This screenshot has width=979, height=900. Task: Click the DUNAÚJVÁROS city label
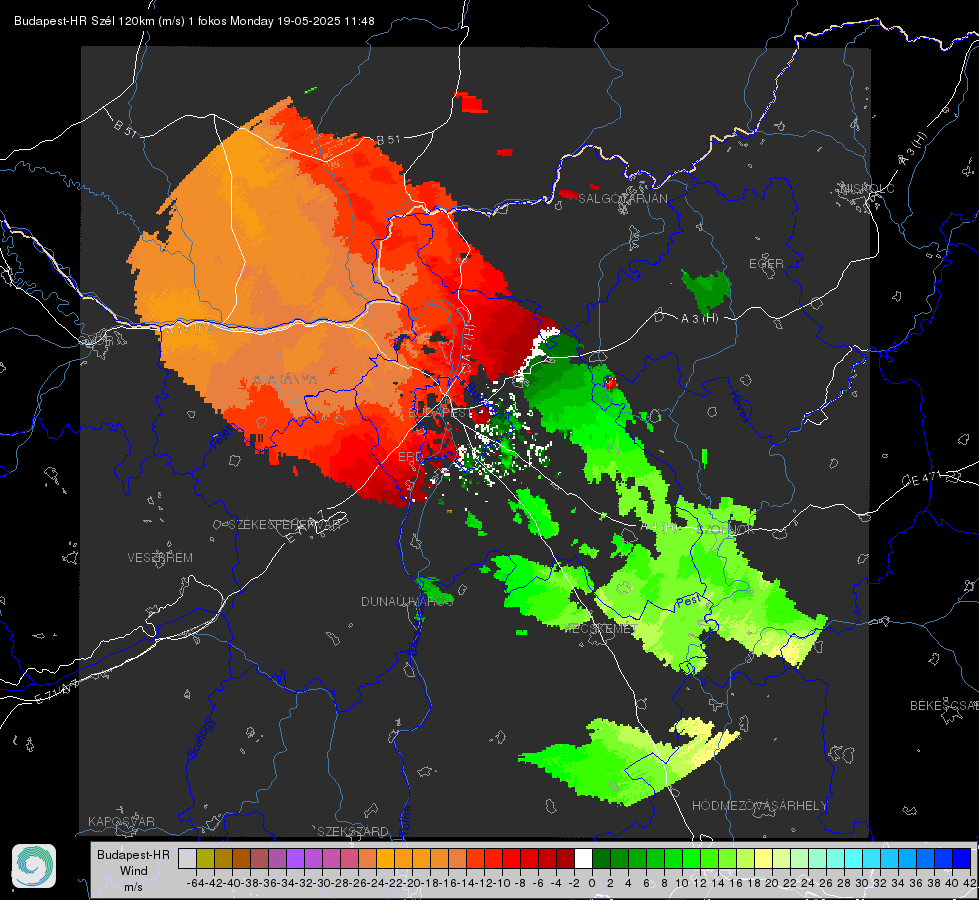tap(407, 601)
